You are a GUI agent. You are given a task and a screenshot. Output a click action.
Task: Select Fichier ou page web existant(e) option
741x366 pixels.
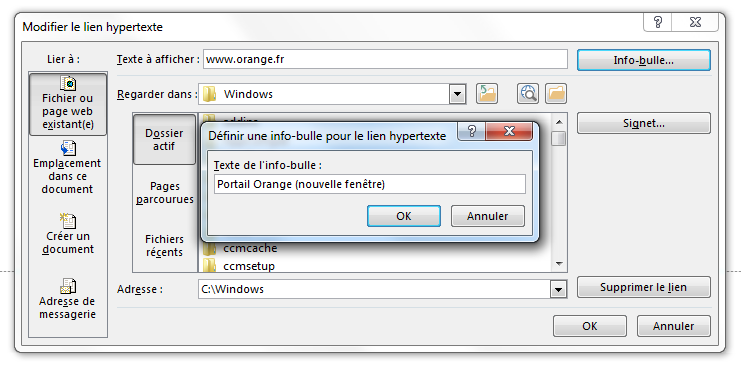[x=68, y=104]
